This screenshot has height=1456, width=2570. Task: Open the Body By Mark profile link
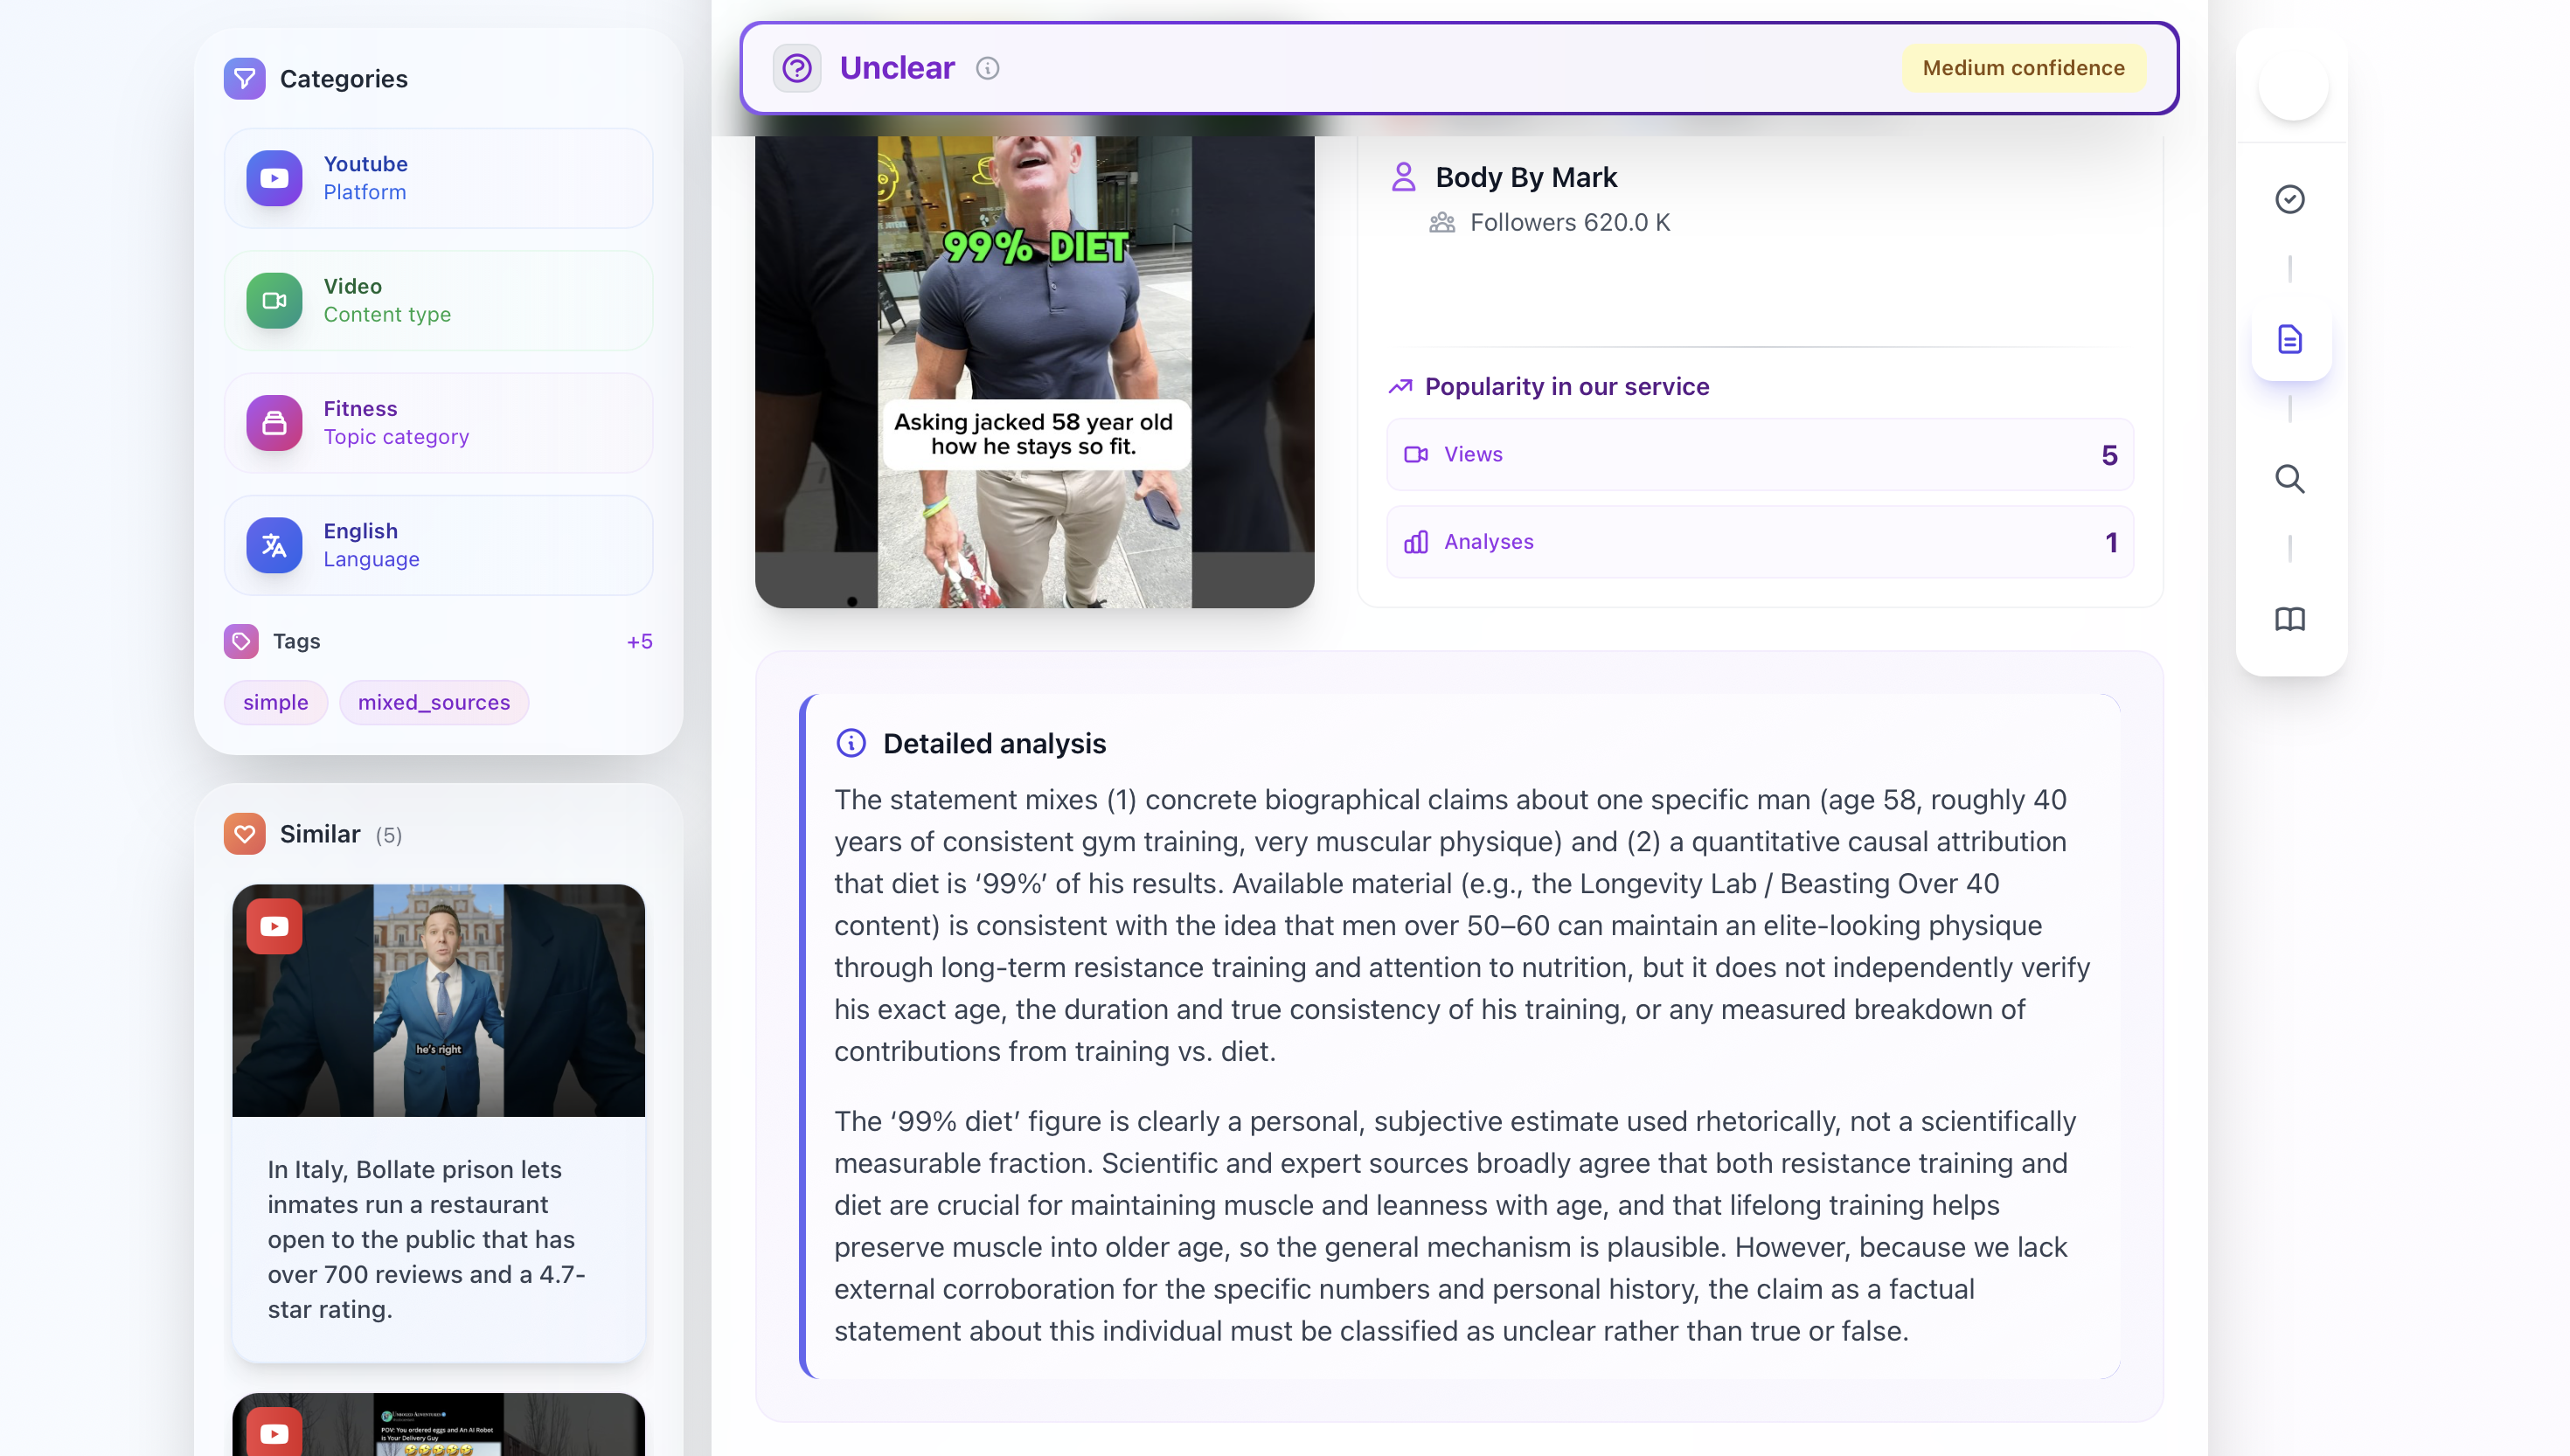pos(1527,177)
